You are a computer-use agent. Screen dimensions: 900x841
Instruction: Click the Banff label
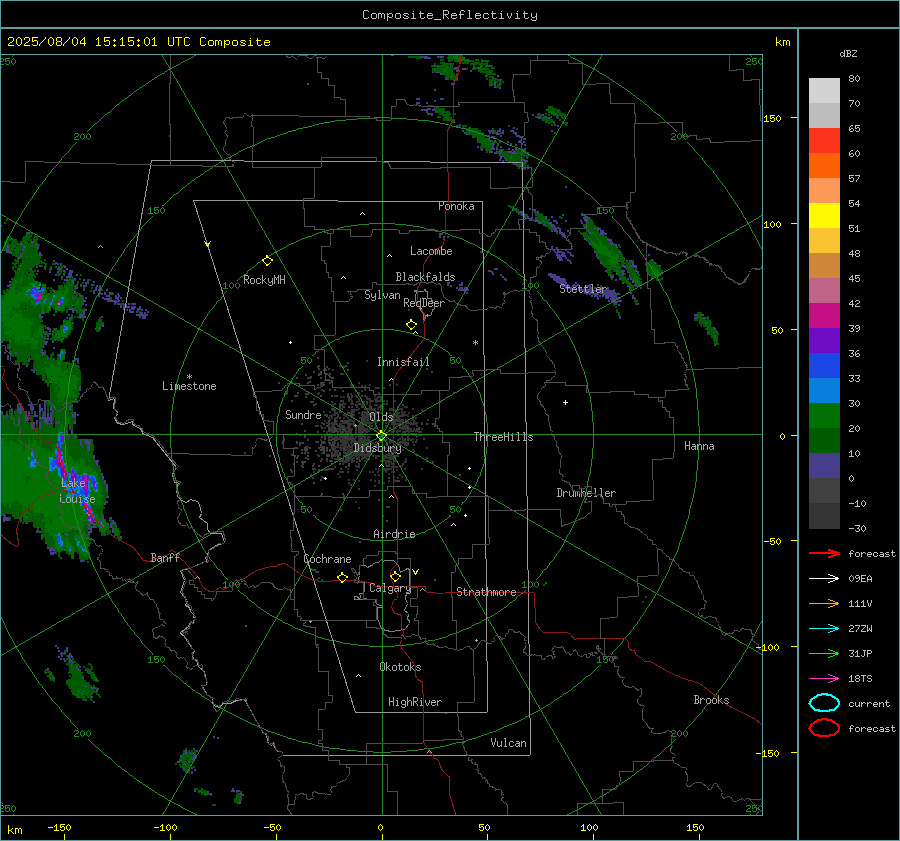click(165, 557)
